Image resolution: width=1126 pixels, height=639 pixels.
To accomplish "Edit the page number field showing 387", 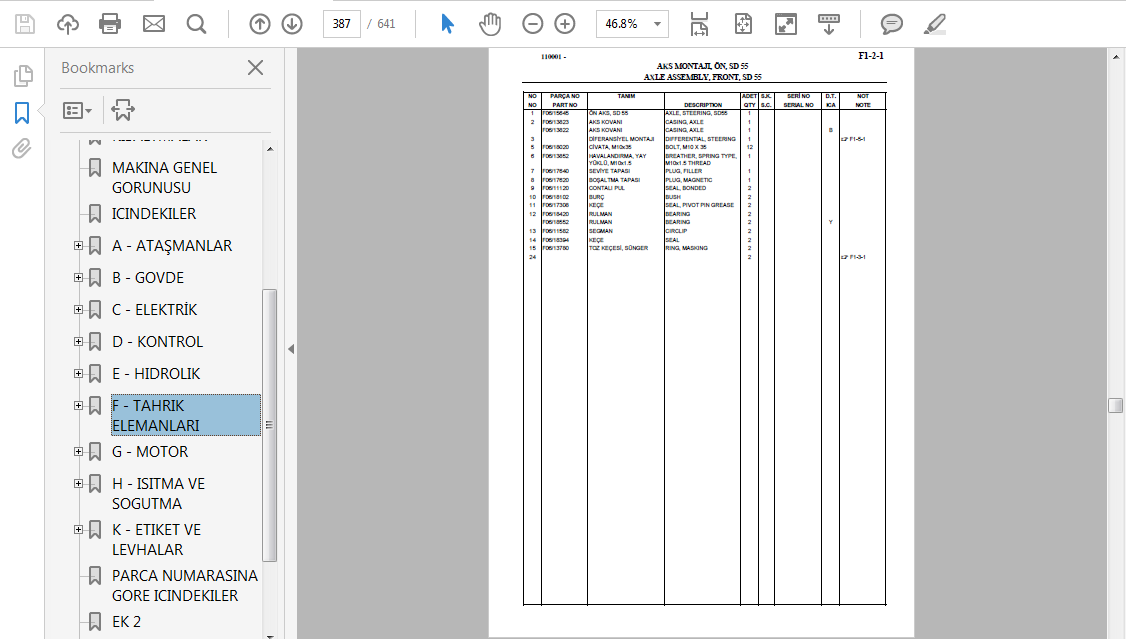I will click(x=342, y=24).
